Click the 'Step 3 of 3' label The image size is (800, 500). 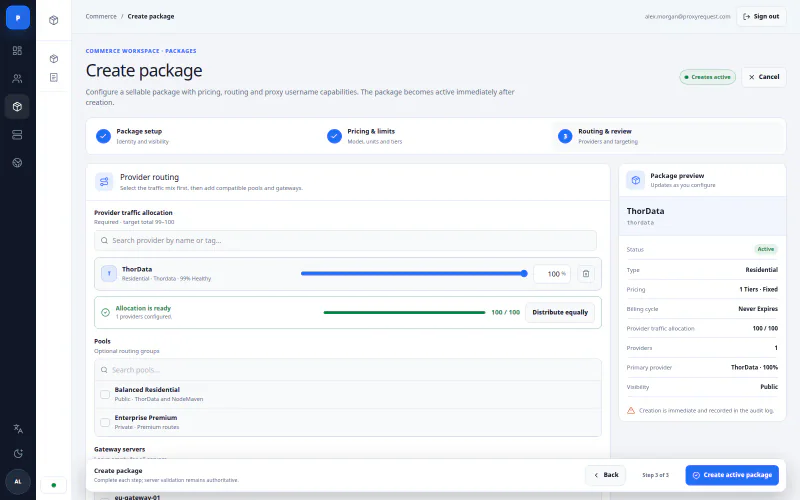click(655, 475)
